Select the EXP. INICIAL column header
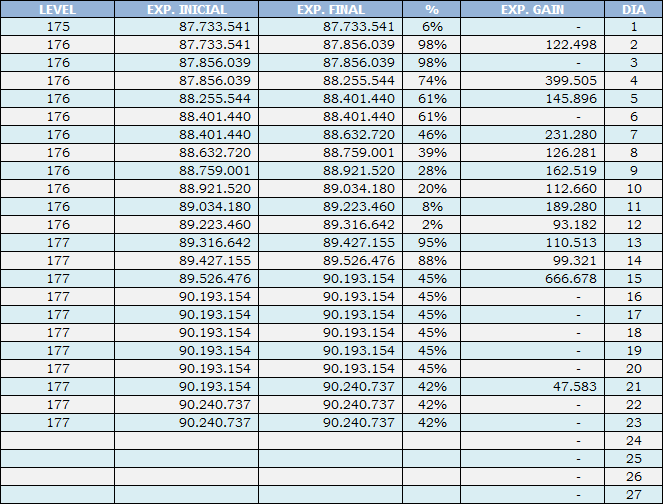Viewport: 663px width, 504px height. click(x=186, y=9)
